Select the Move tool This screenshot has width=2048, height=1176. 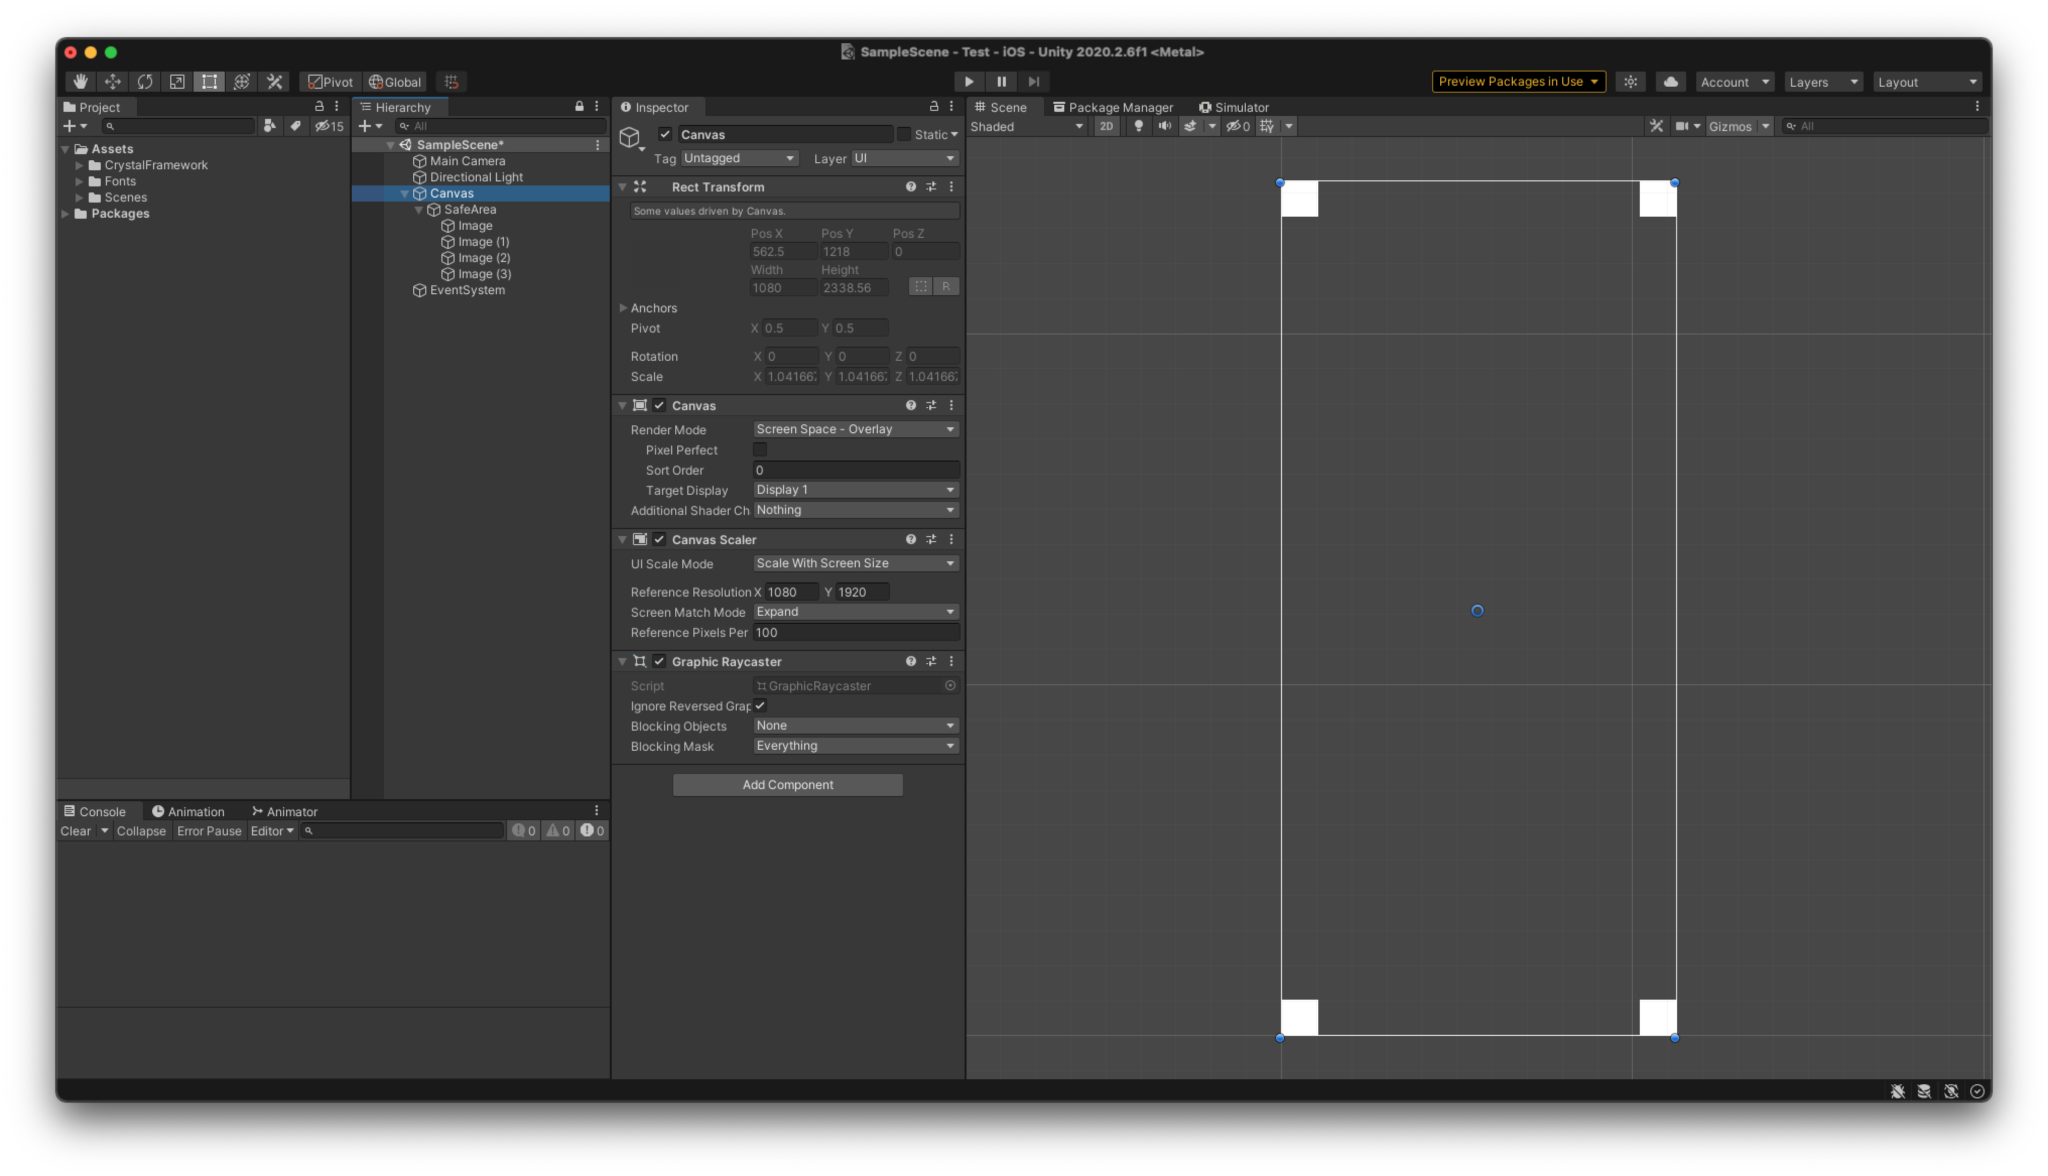coord(112,81)
